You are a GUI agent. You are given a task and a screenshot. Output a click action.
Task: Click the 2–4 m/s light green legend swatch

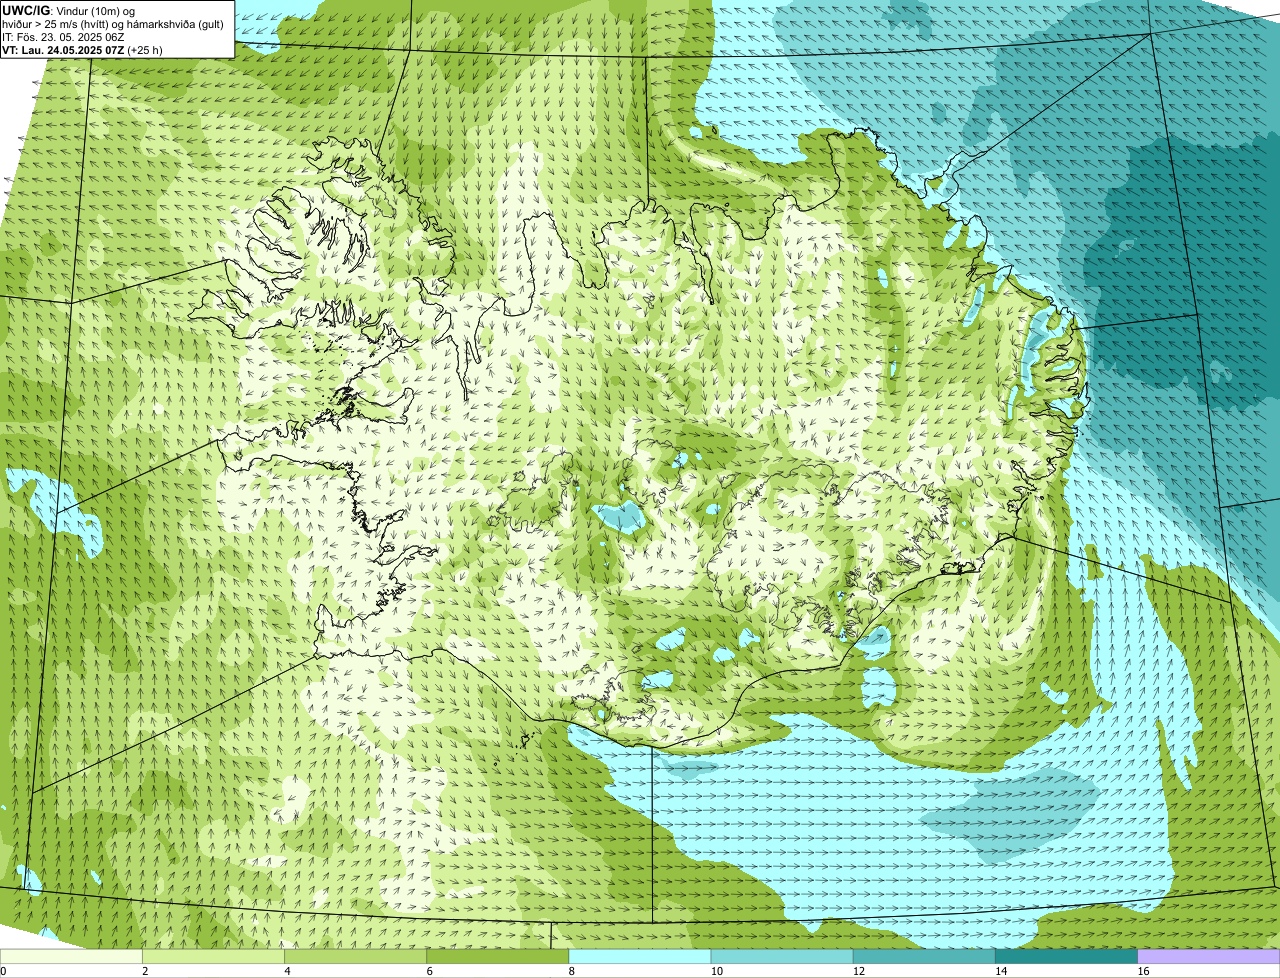tap(214, 957)
